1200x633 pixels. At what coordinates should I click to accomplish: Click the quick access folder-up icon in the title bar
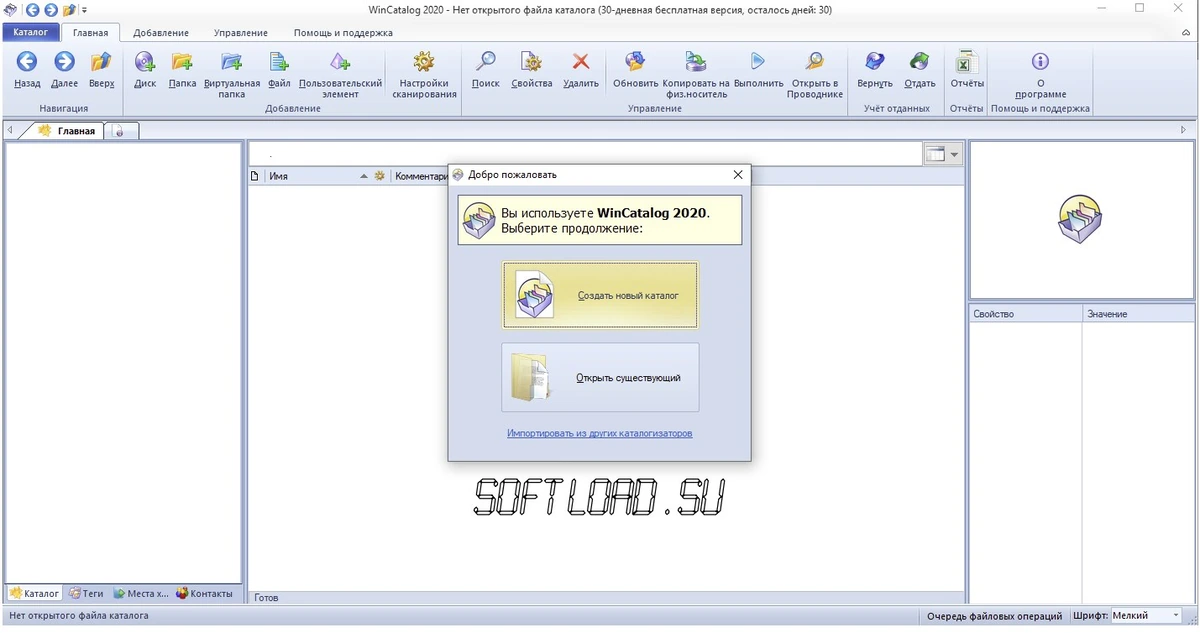[x=69, y=10]
